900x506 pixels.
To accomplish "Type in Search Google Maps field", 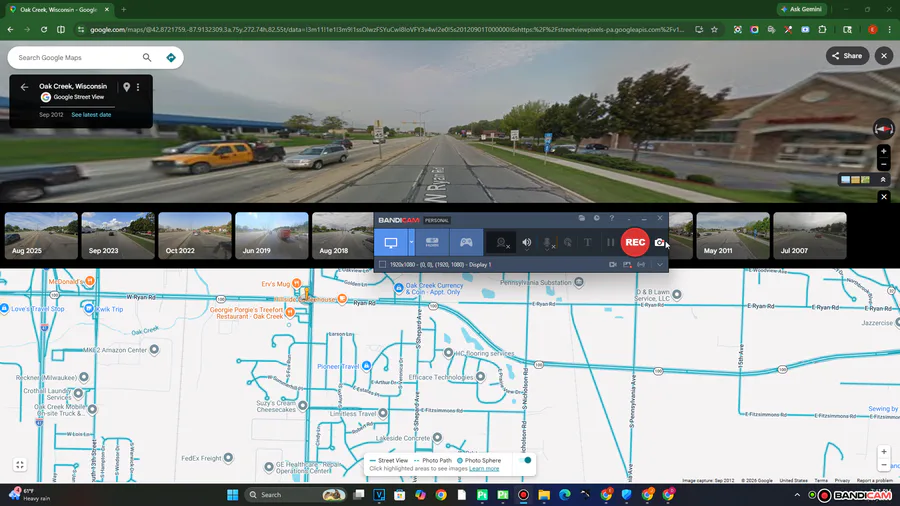I will click(77, 57).
